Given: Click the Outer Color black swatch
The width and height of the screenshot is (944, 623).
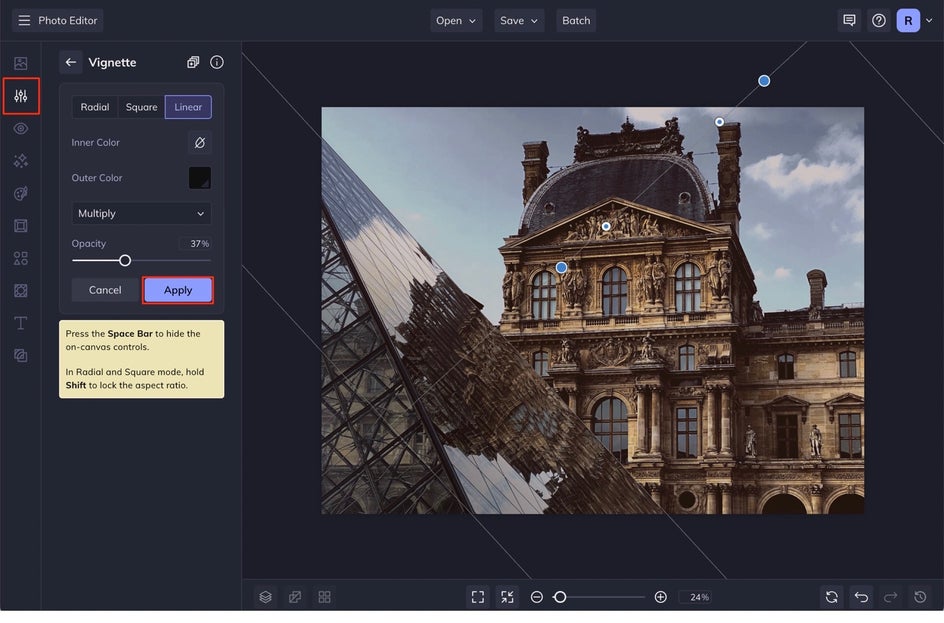Looking at the screenshot, I should [200, 178].
